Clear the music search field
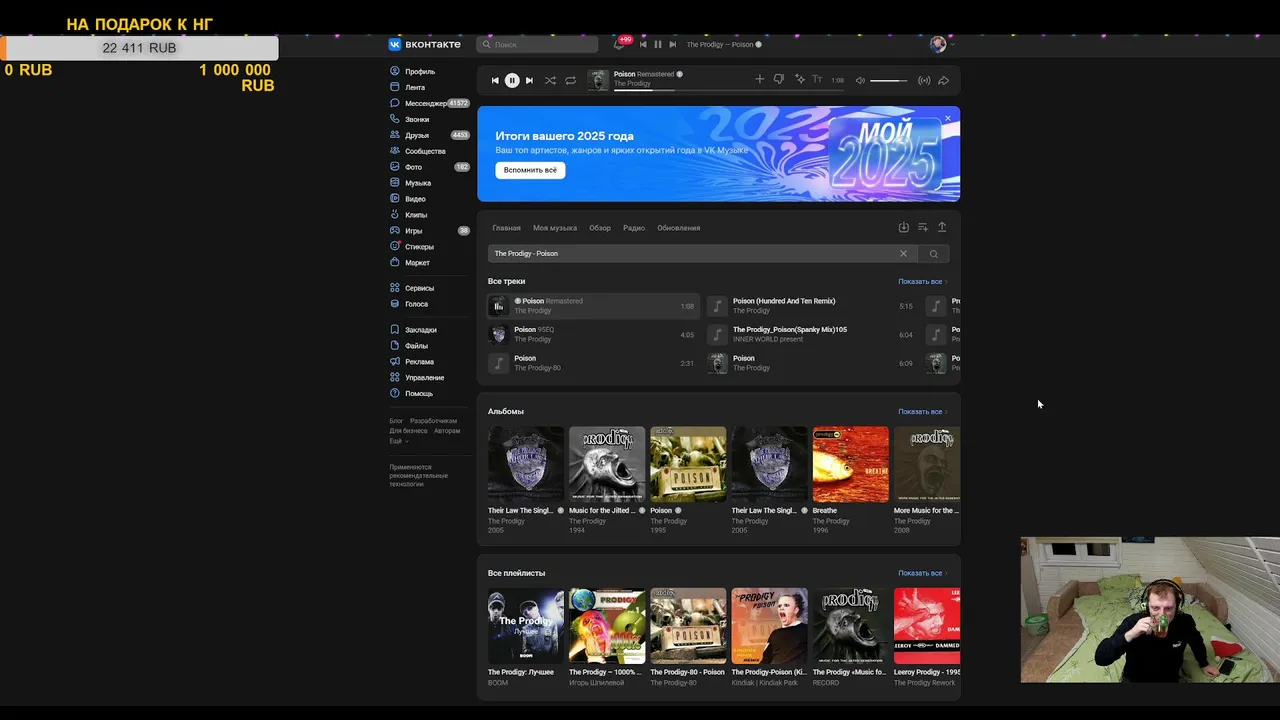 click(x=903, y=254)
